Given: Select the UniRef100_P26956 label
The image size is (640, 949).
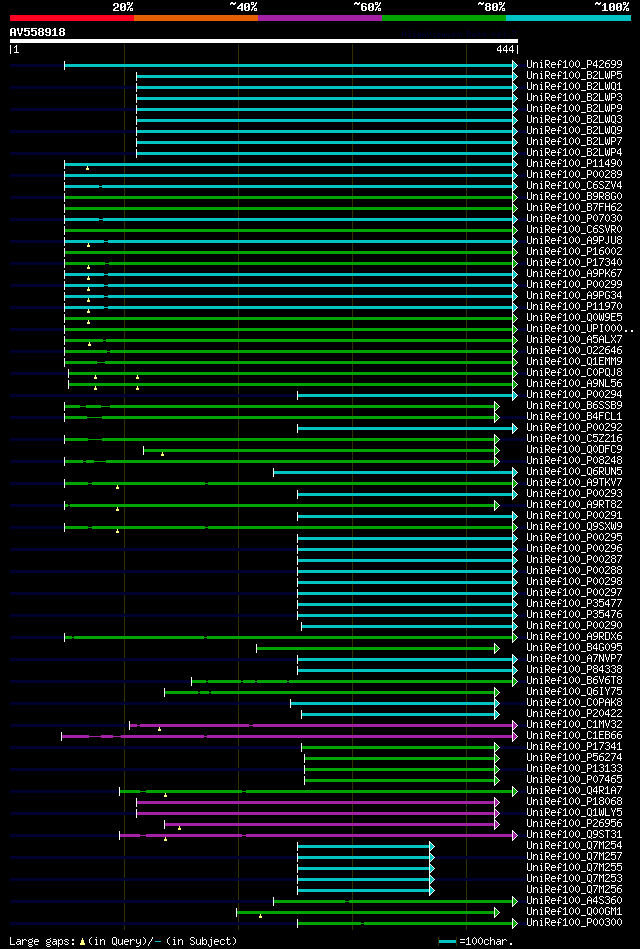Looking at the screenshot, I should [575, 823].
